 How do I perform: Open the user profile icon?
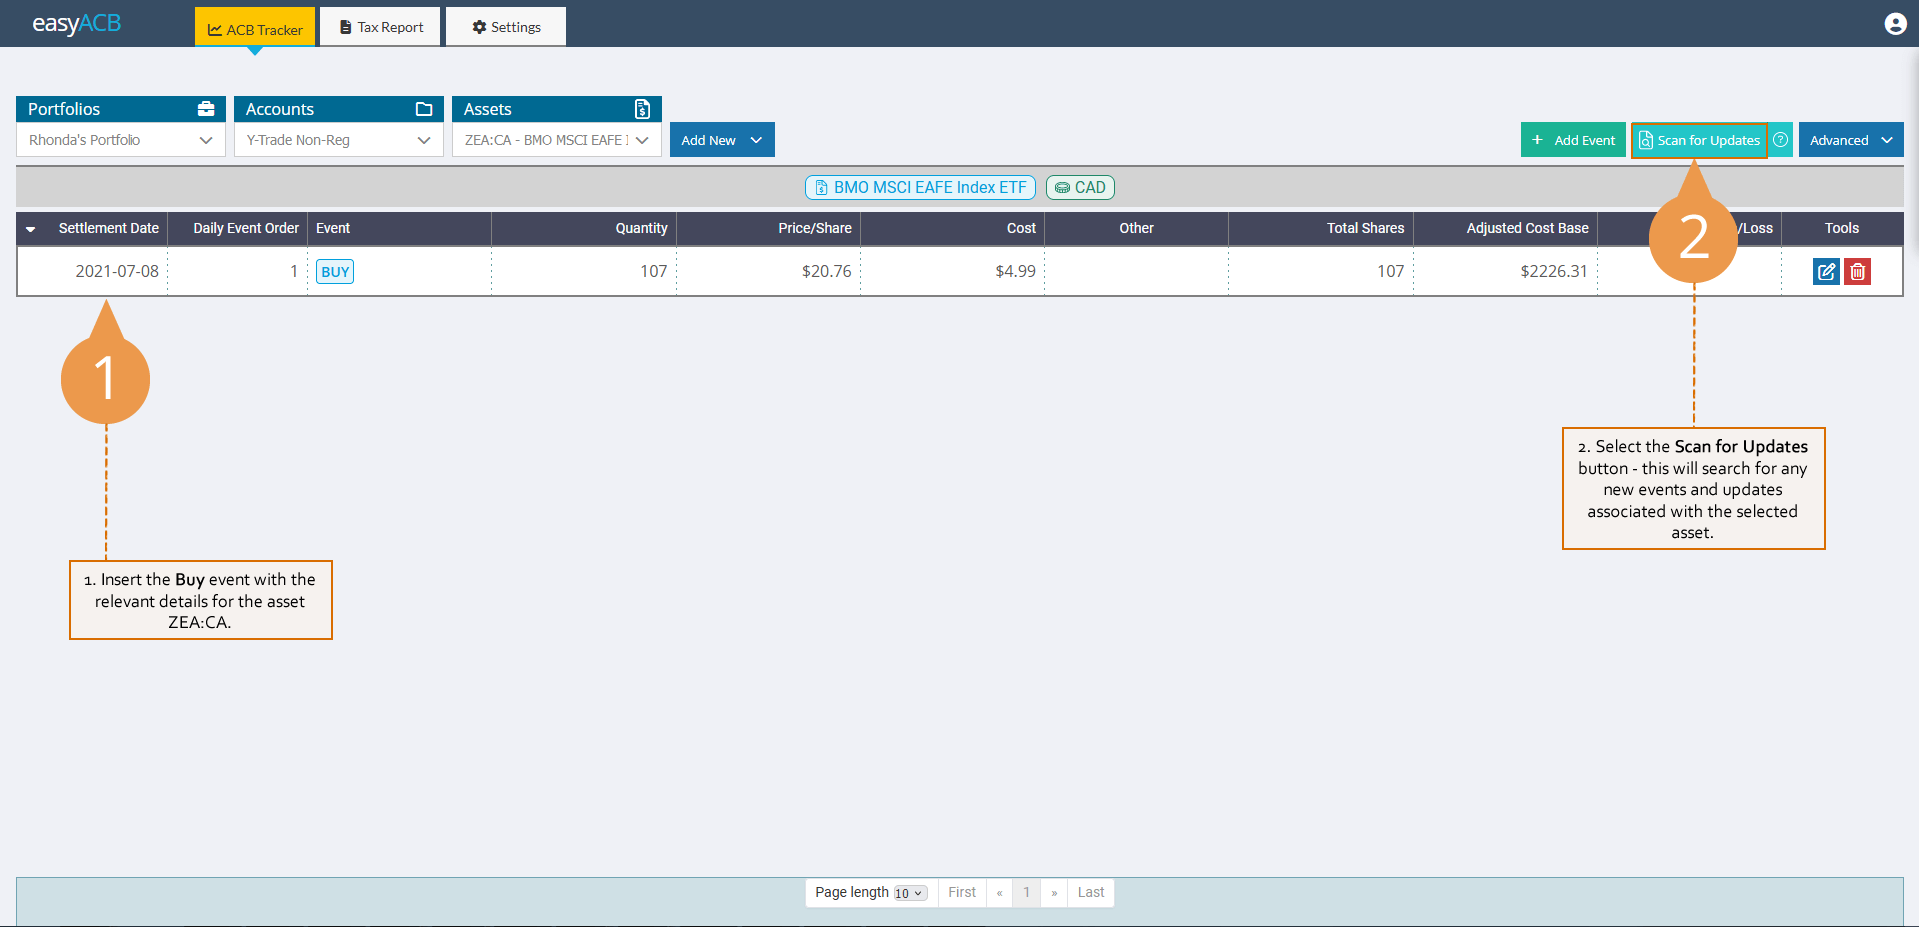[x=1895, y=23]
